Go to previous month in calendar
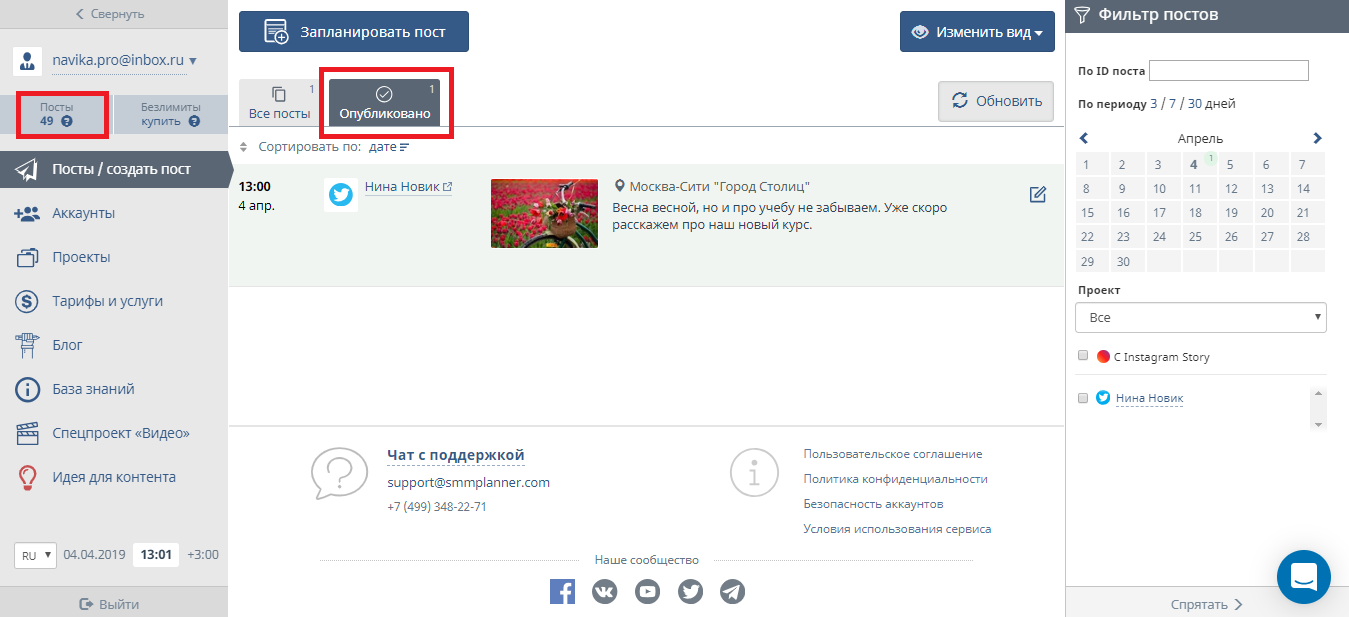Image resolution: width=1349 pixels, height=617 pixels. [1084, 139]
